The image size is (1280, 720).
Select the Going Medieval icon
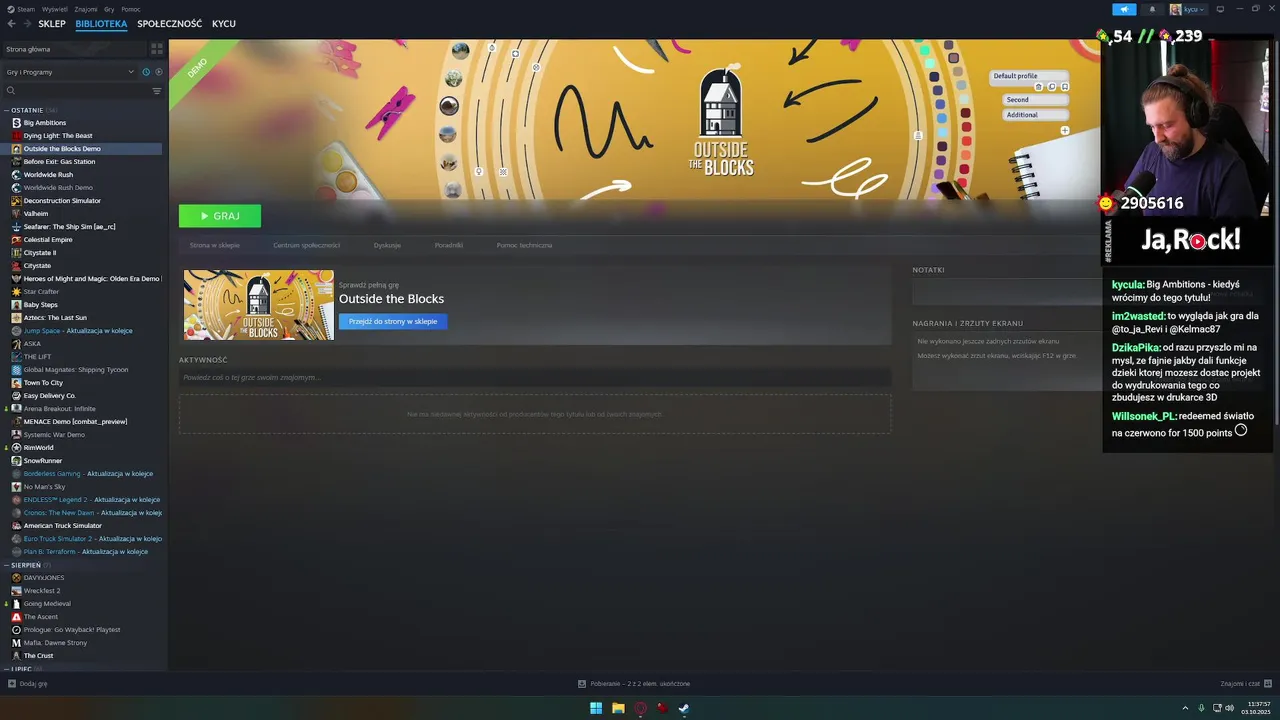(16, 604)
